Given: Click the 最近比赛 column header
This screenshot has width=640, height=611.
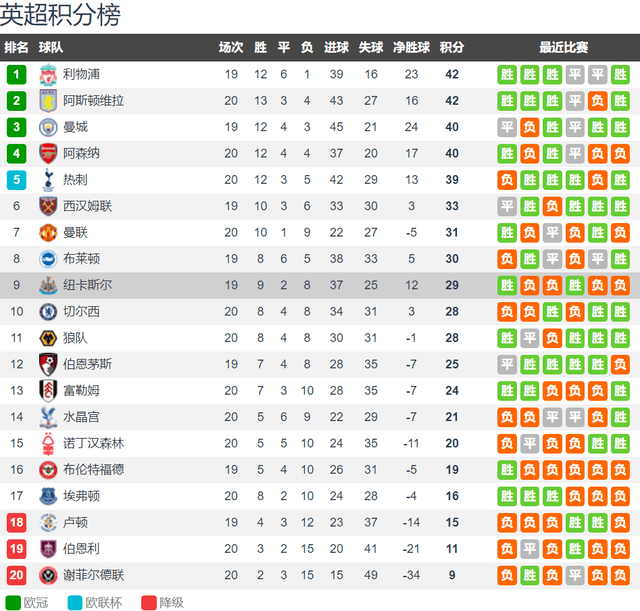Looking at the screenshot, I should click(564, 47).
